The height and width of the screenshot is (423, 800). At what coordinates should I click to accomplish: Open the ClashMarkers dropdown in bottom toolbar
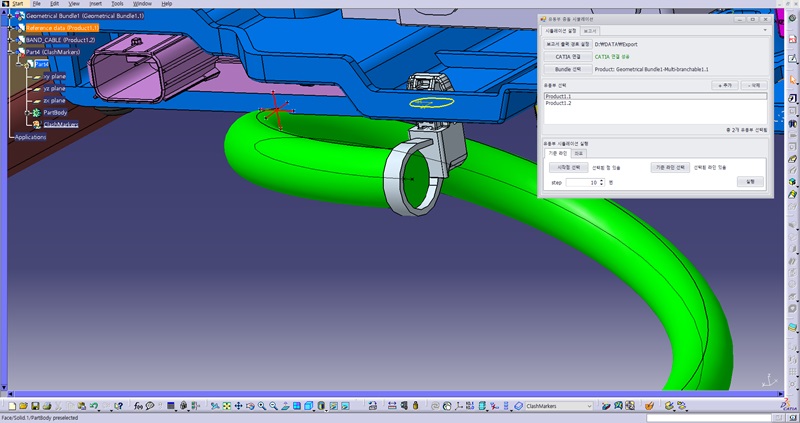tap(589, 406)
